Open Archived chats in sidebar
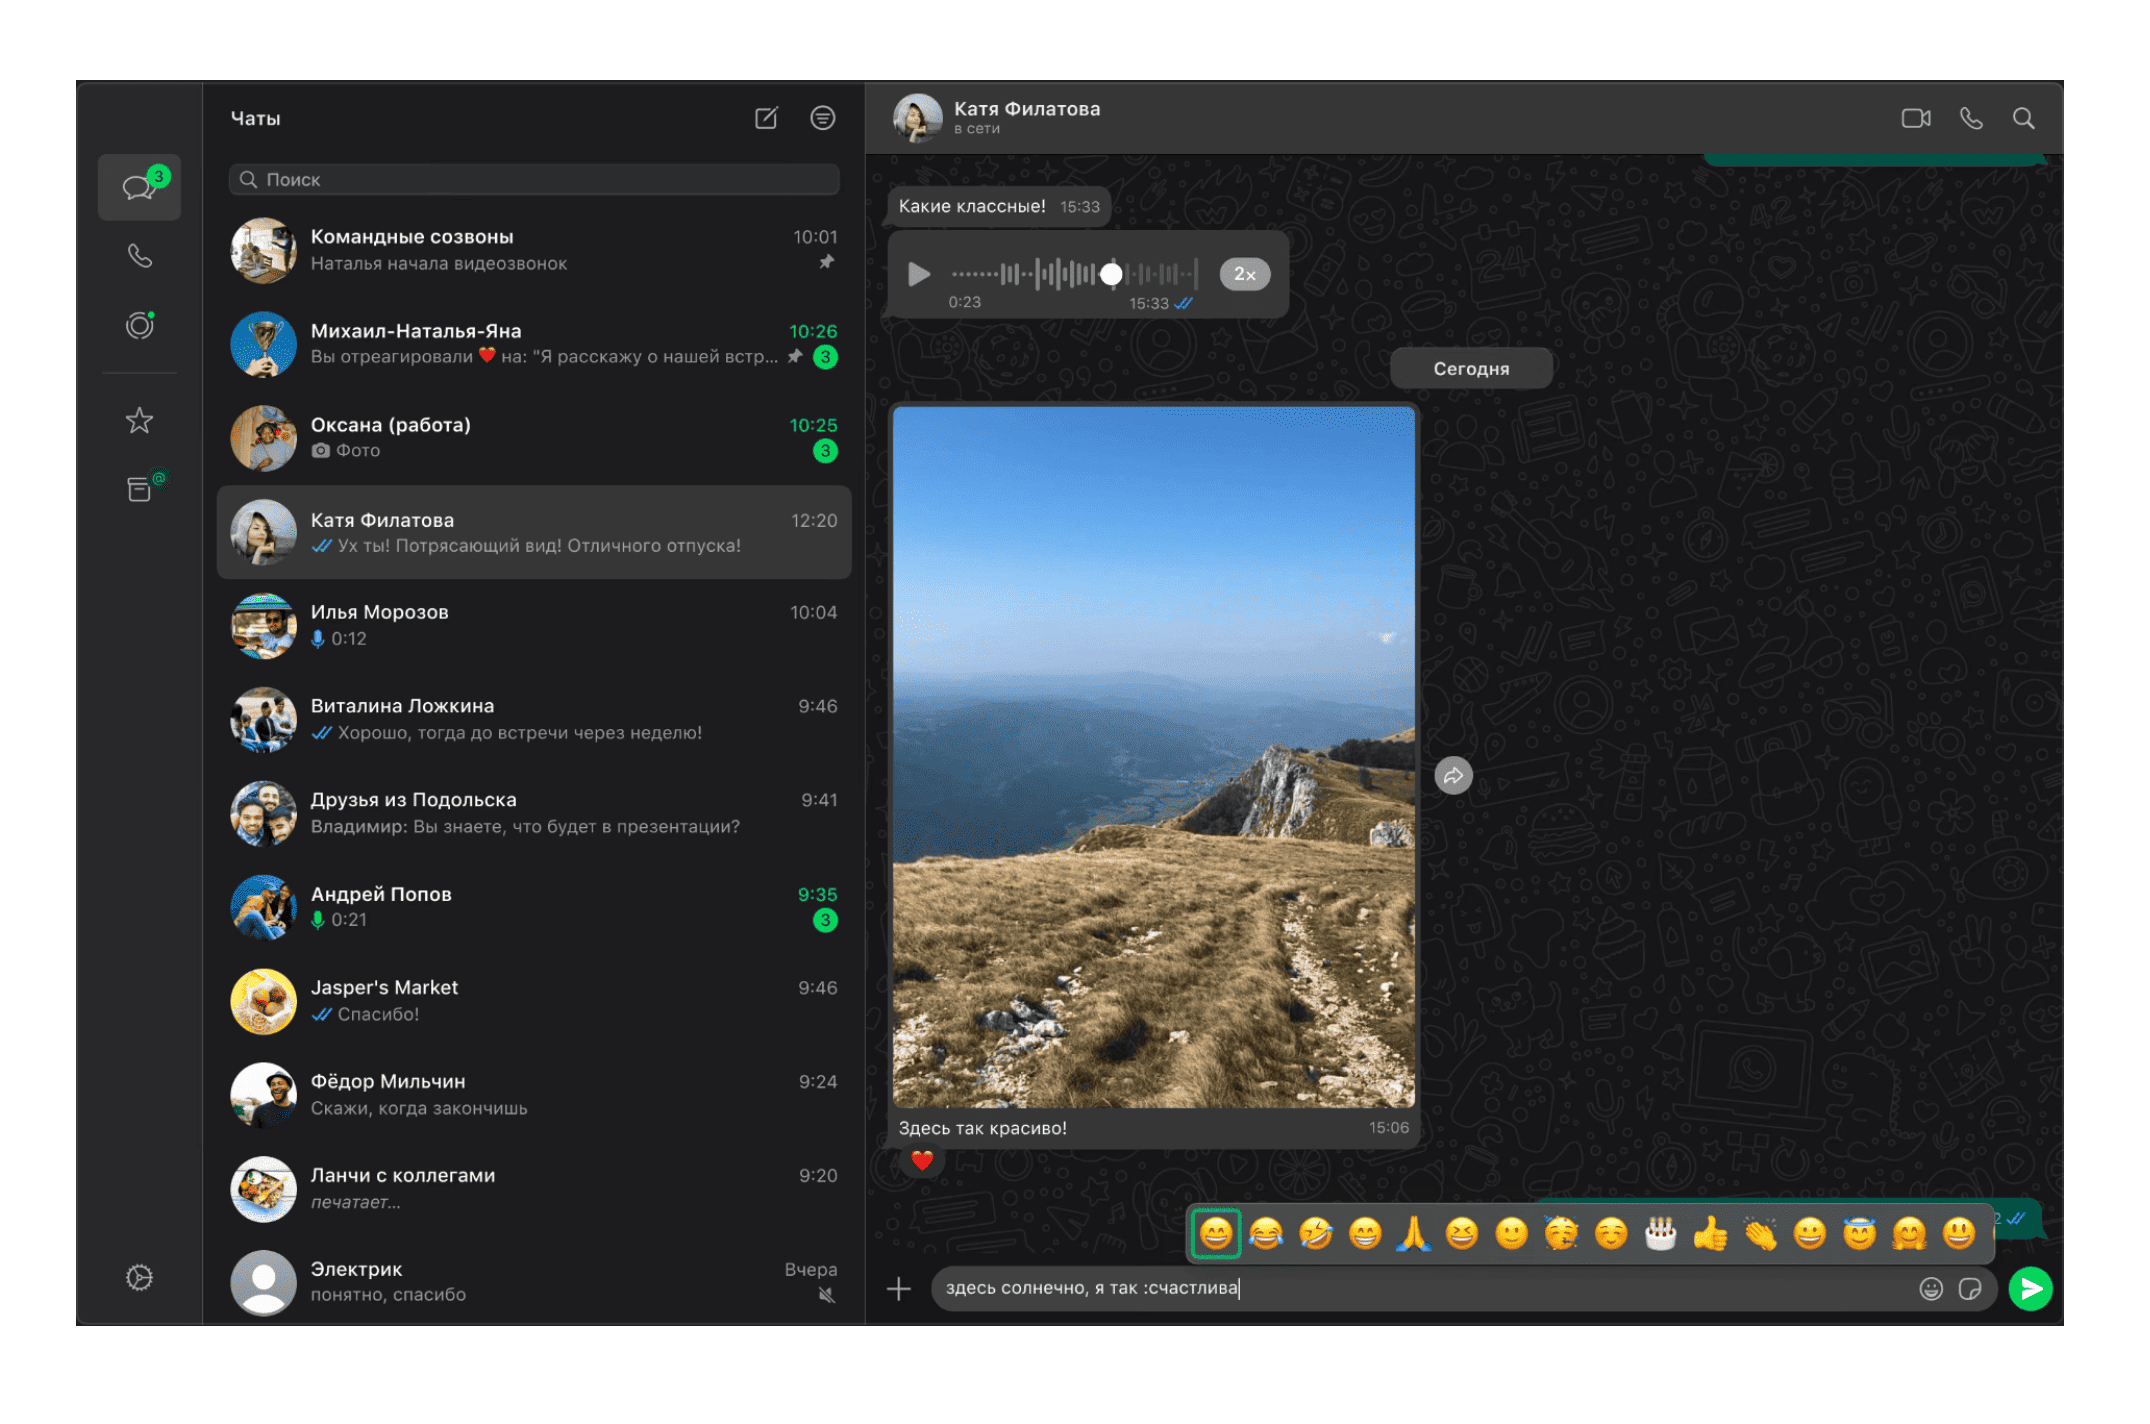The height and width of the screenshot is (1424, 2150). (x=140, y=488)
